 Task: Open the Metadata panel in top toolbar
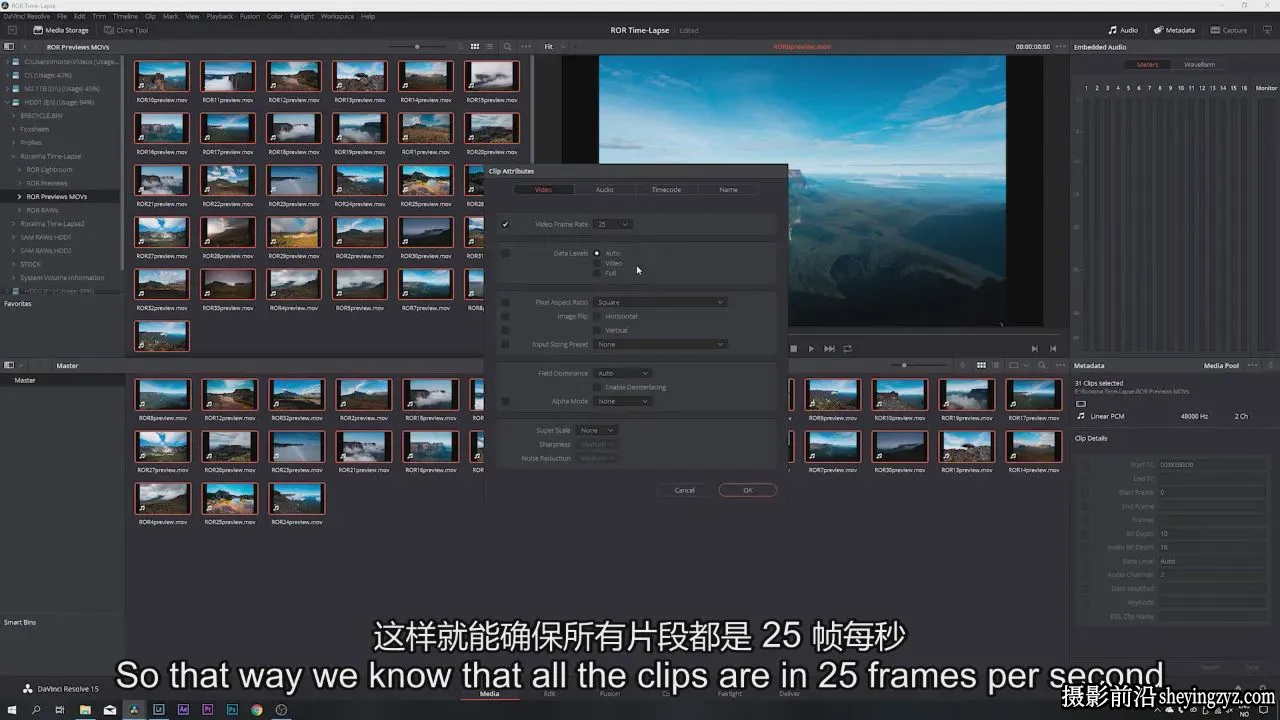point(1174,30)
